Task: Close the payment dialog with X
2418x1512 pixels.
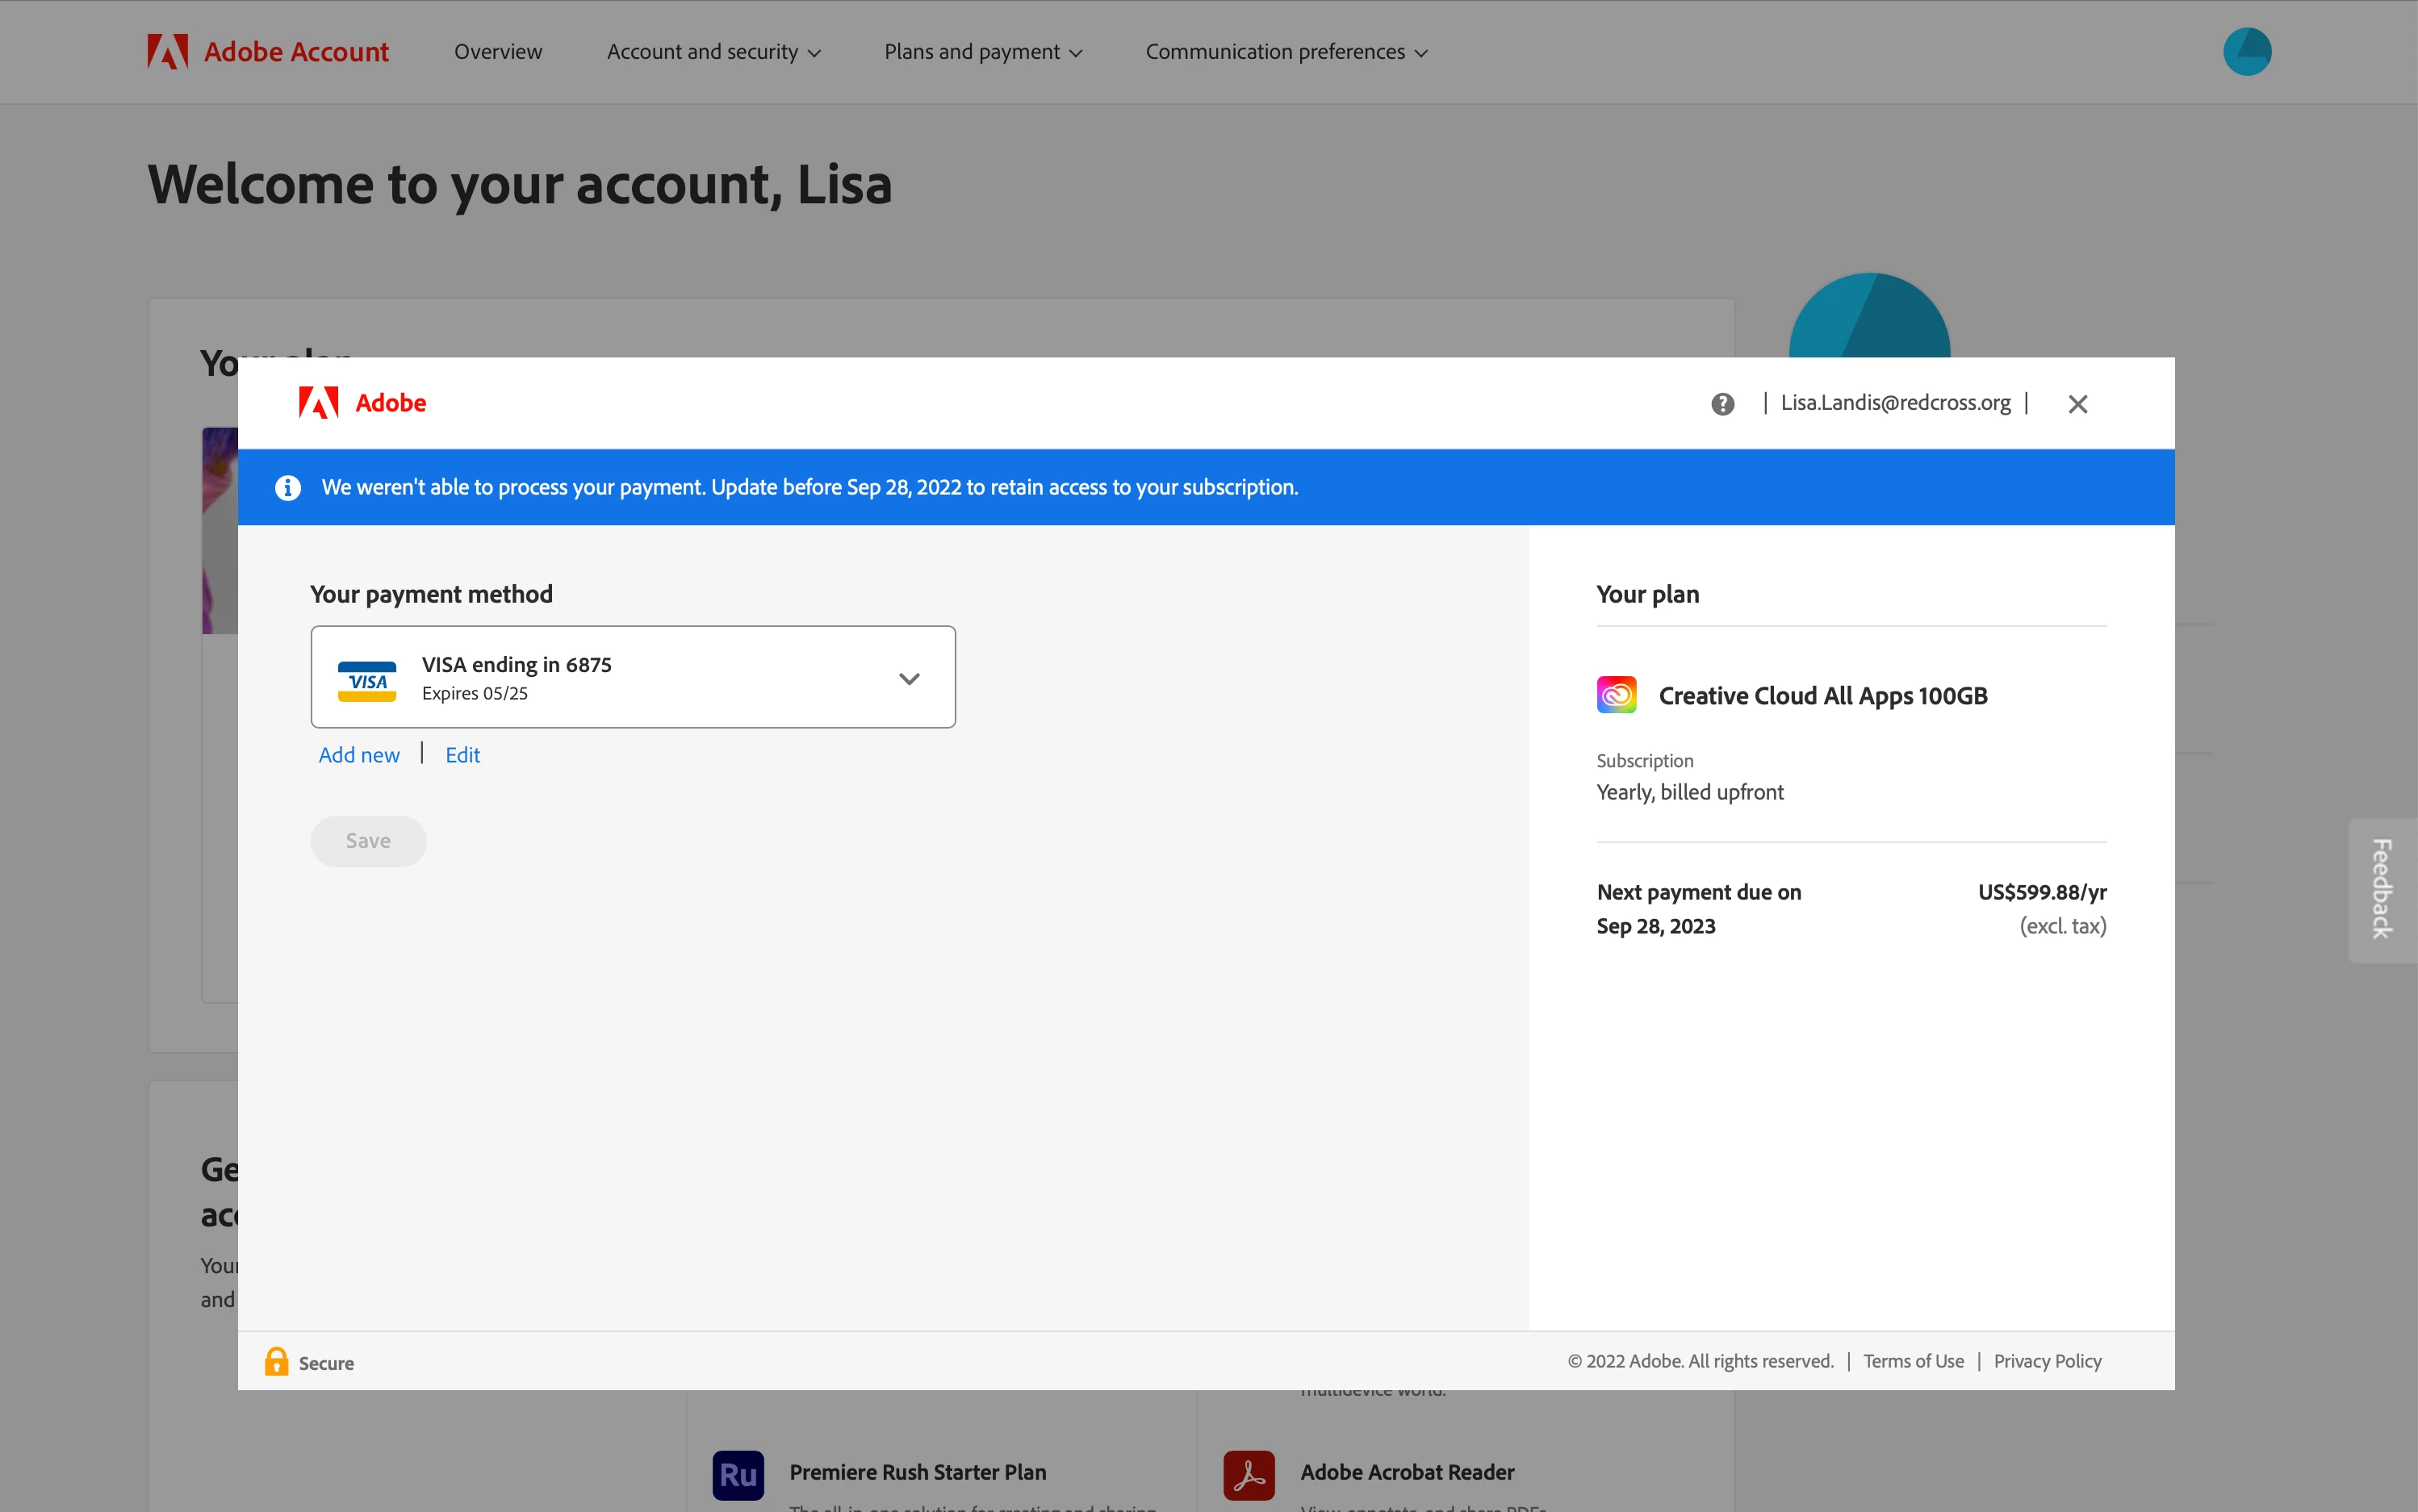Action: coord(2077,404)
